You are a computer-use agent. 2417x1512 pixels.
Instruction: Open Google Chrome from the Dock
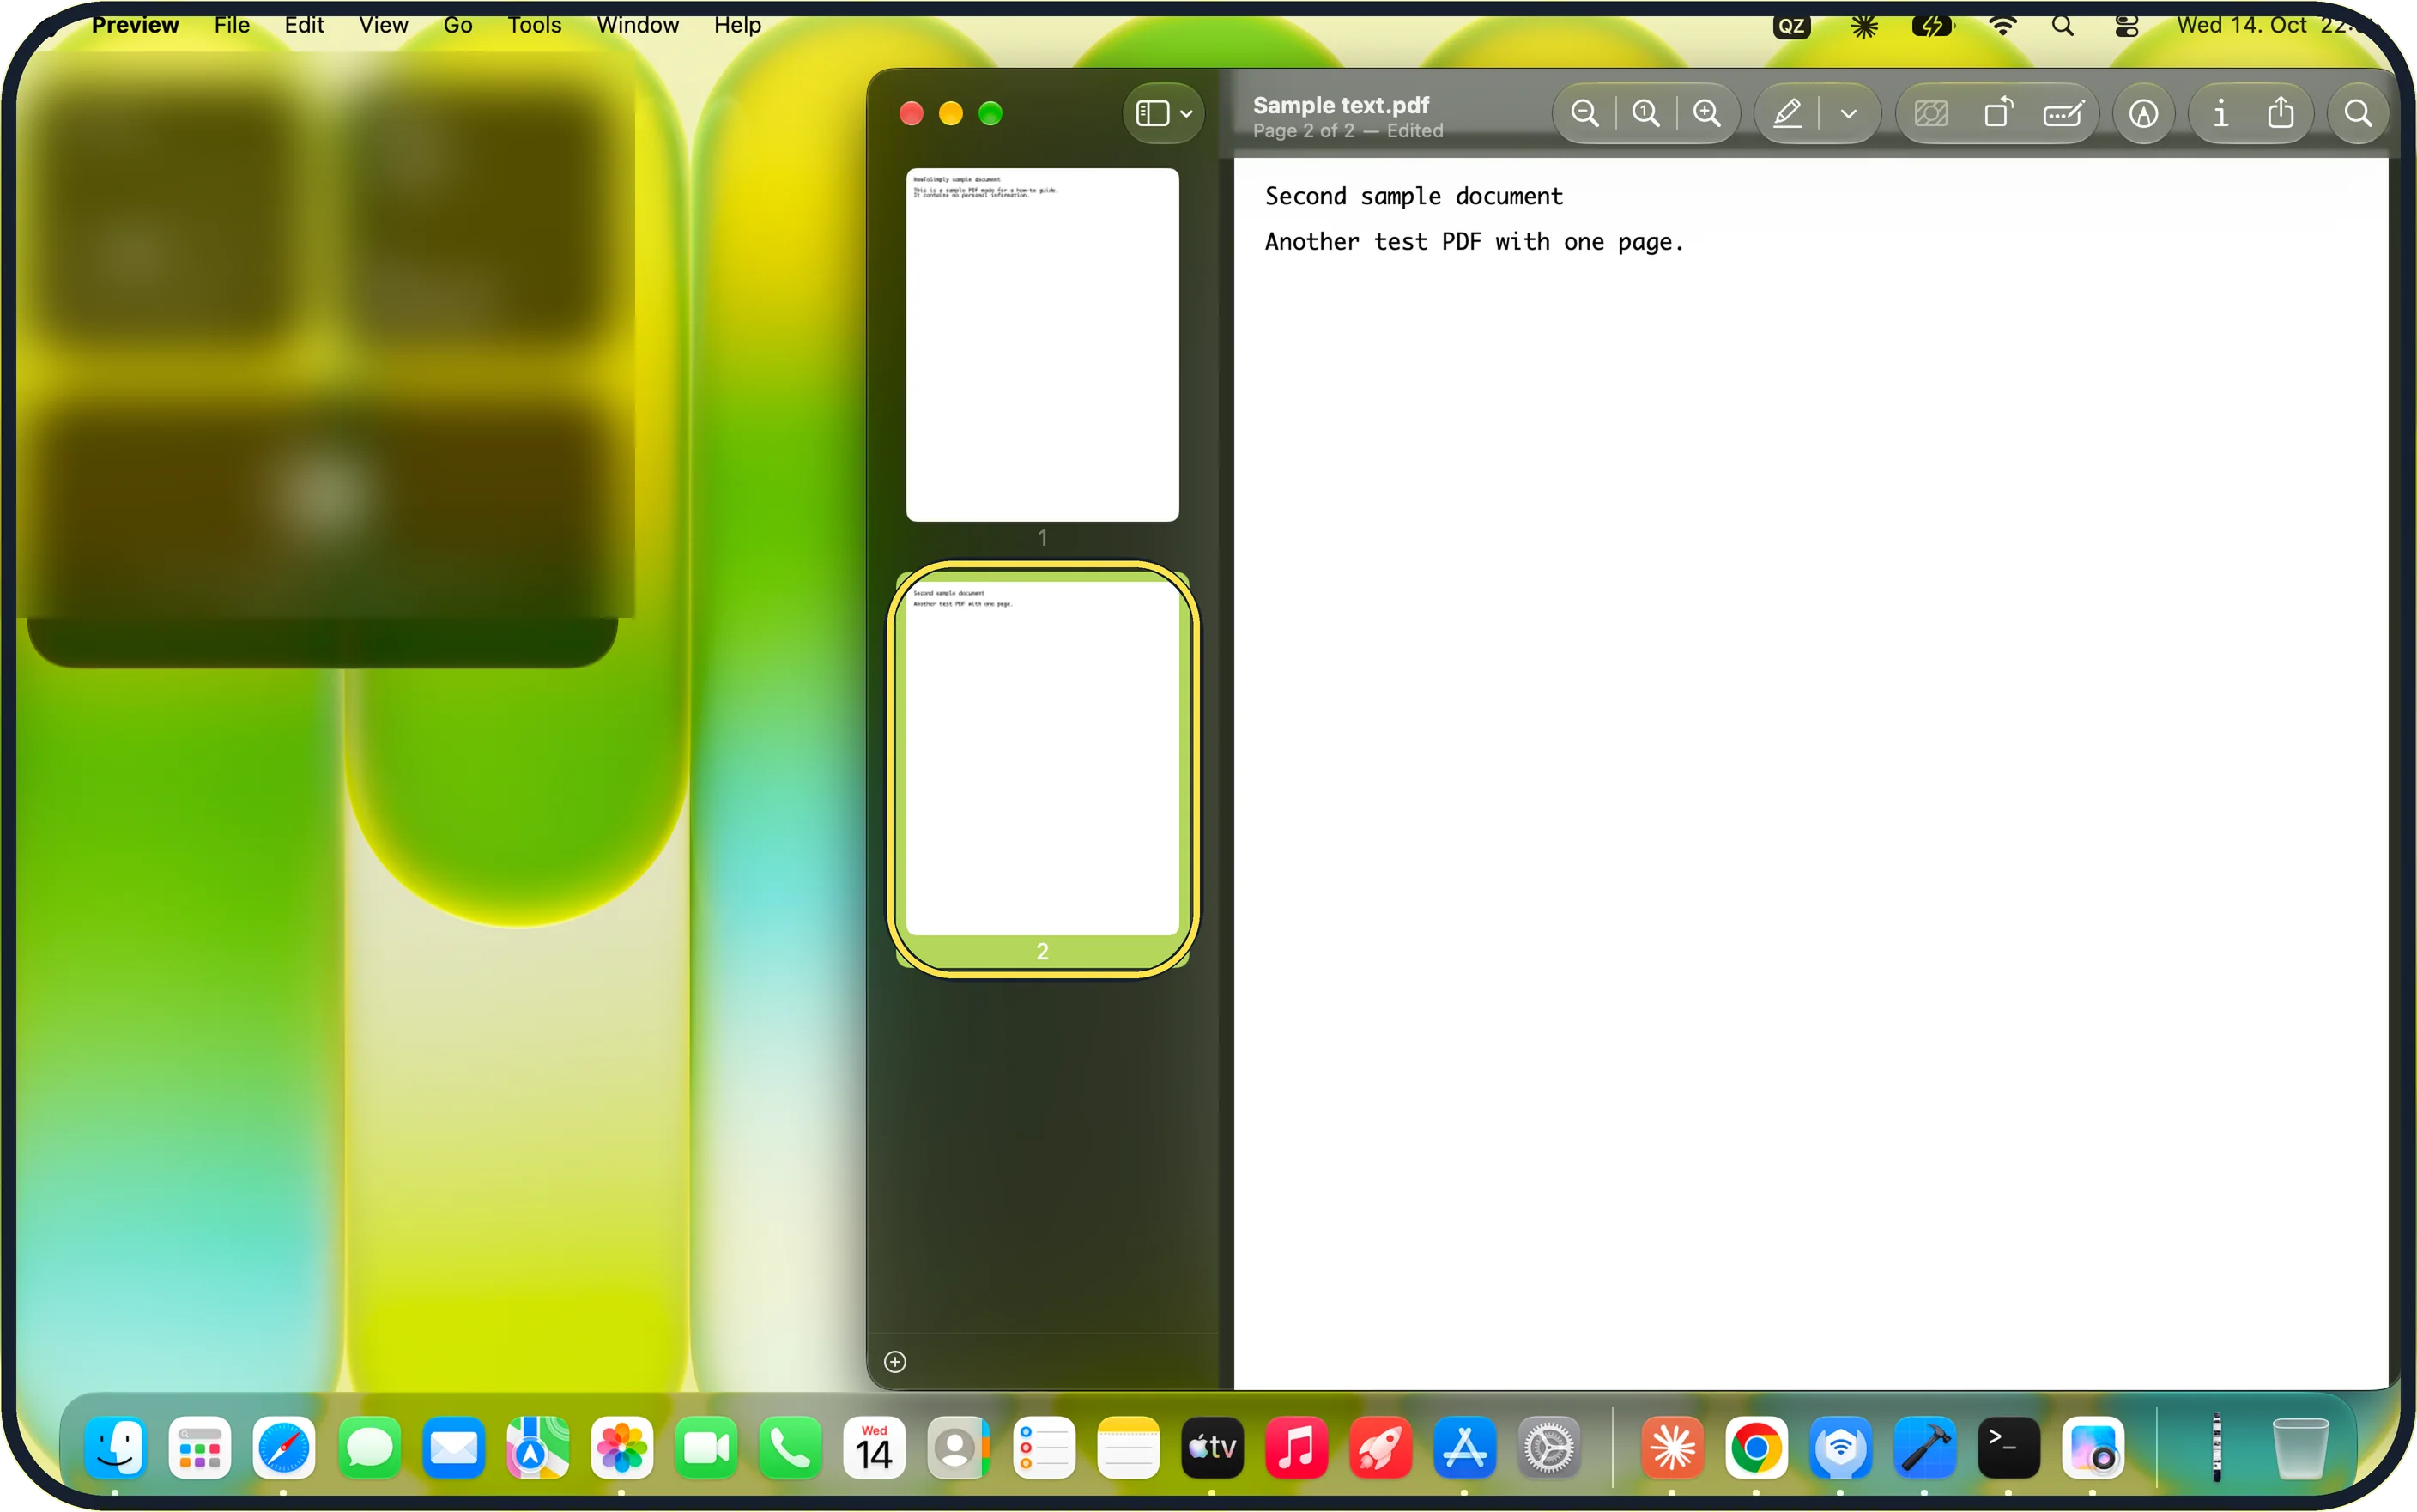tap(1756, 1448)
